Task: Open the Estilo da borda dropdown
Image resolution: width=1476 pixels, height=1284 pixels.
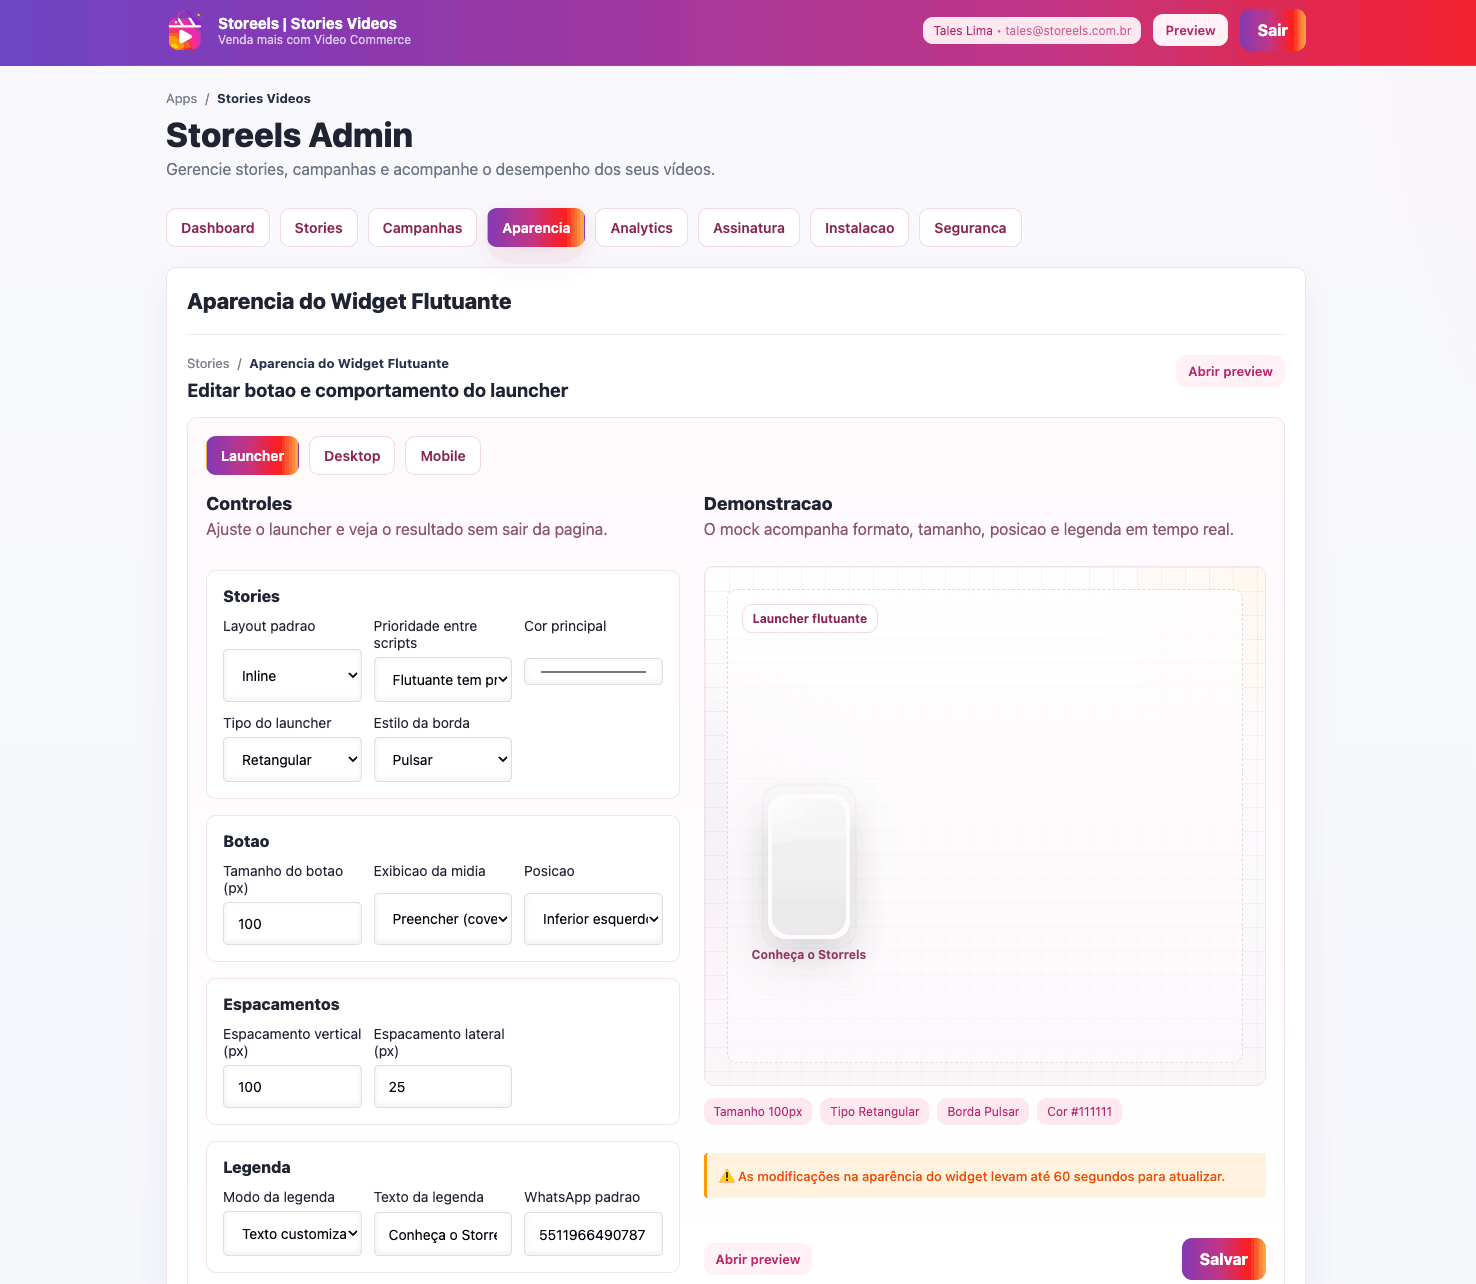Action: 442,759
